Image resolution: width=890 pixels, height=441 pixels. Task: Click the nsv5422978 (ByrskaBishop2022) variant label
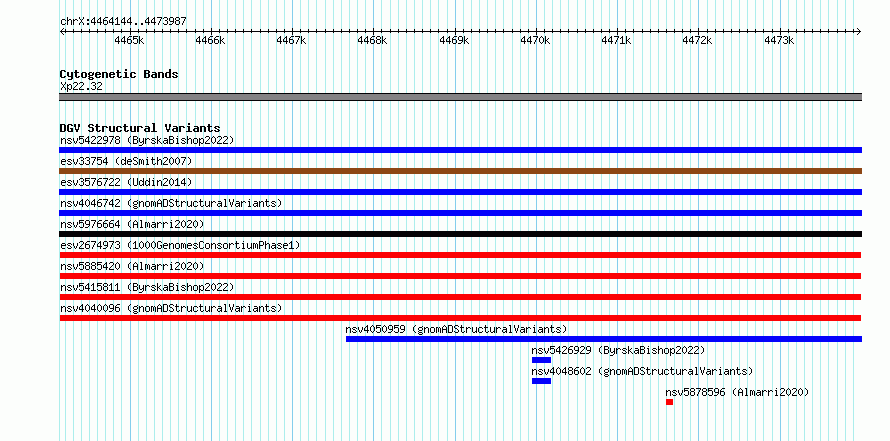click(147, 140)
